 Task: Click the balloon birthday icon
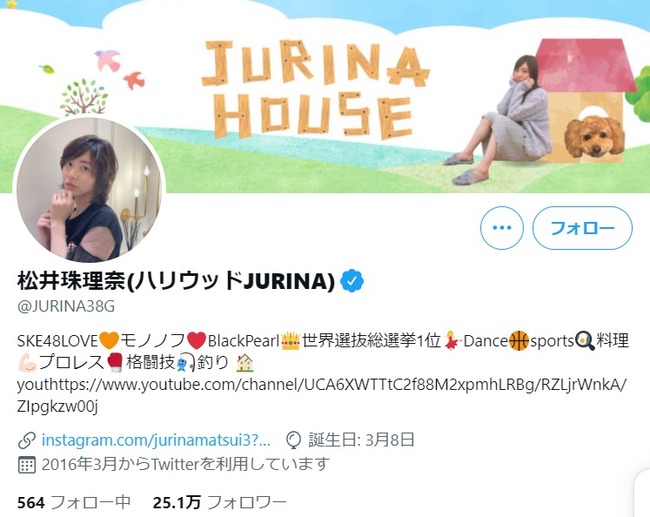[293, 440]
